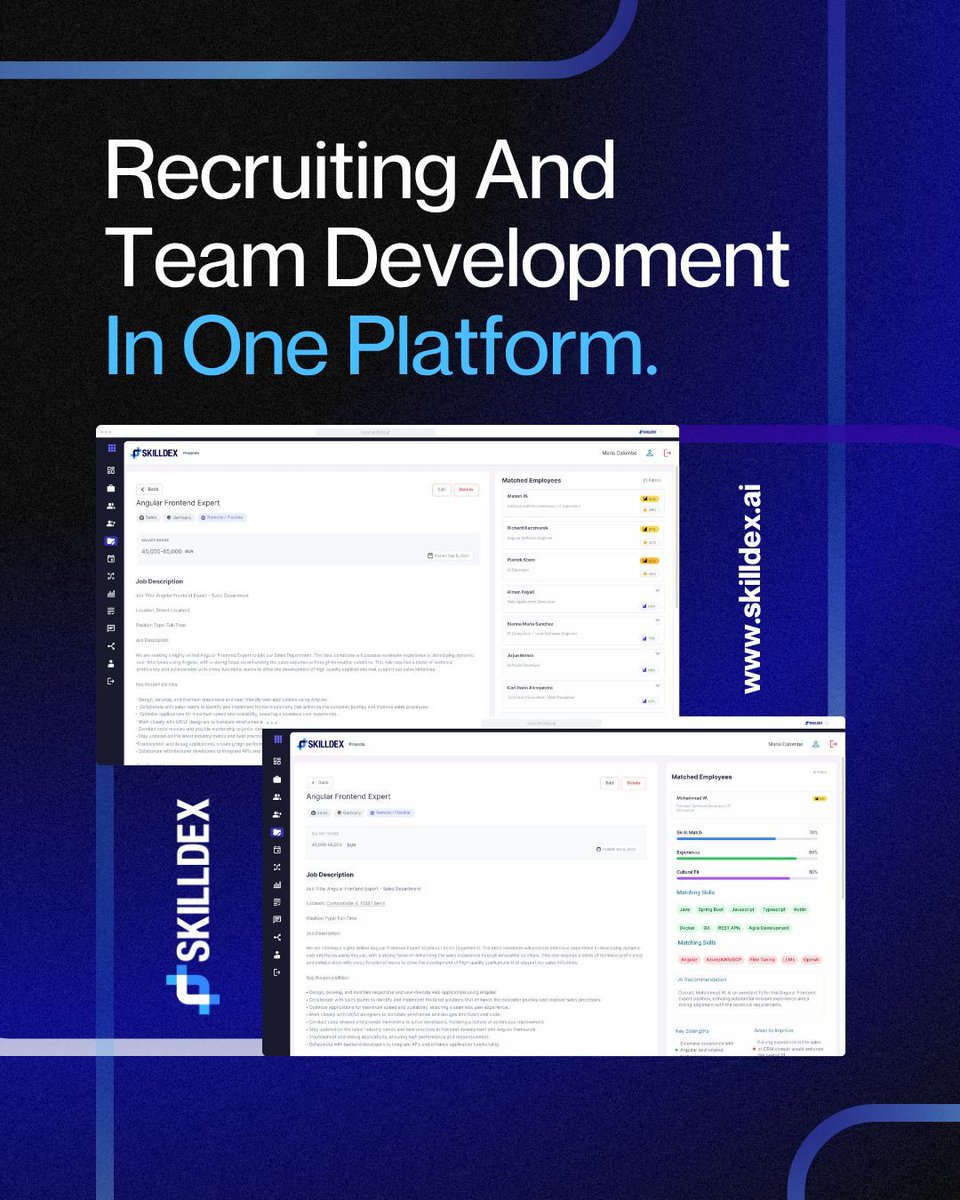Expand the Carl Dario Alessandro employee card
The height and width of the screenshot is (1200, 960).
pyautogui.click(x=657, y=685)
